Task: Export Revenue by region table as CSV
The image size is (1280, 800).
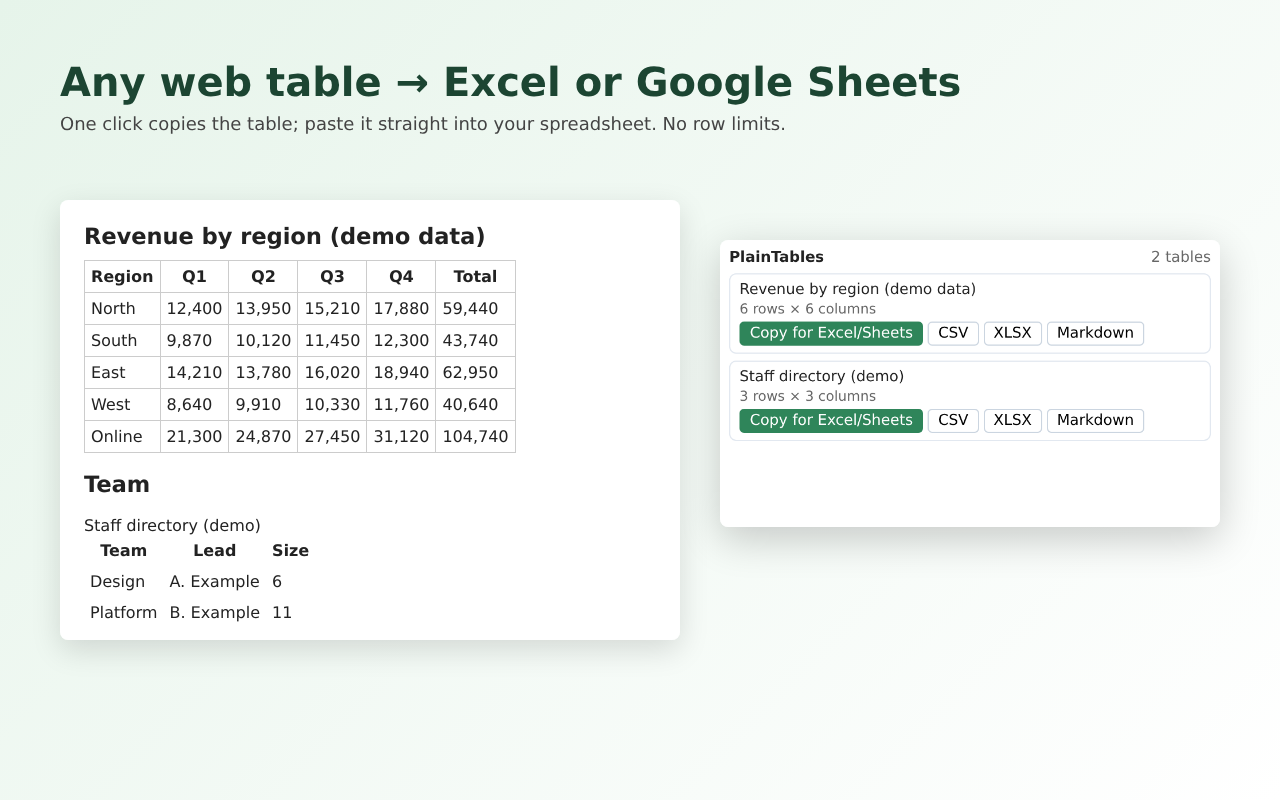Action: click(x=953, y=333)
